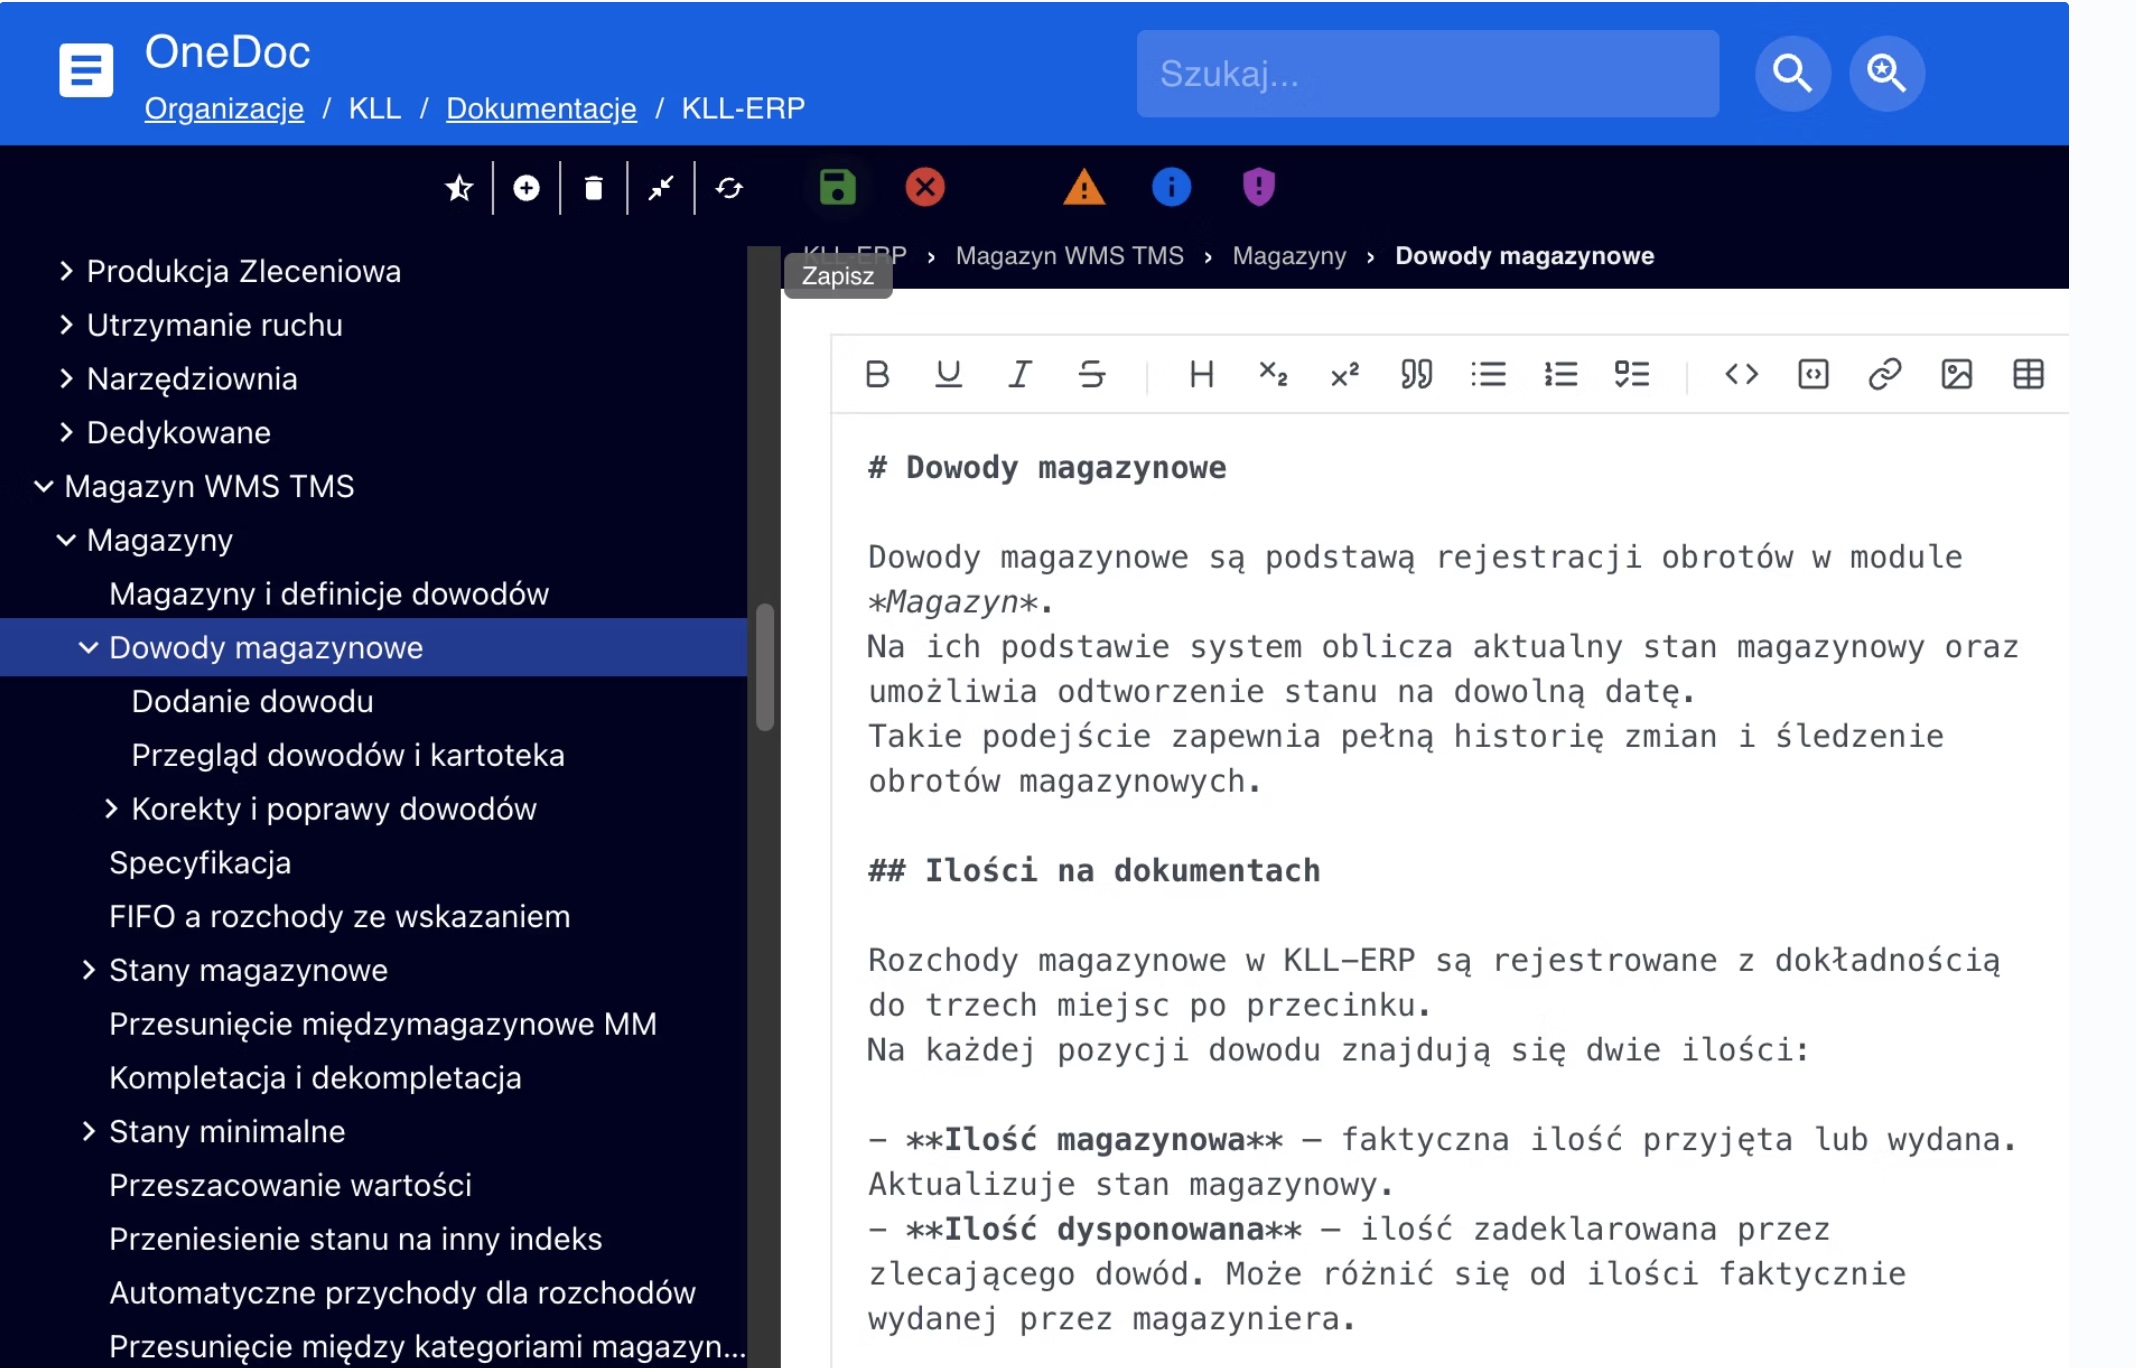Toggle bold formatting
2136x1368 pixels.
[877, 374]
